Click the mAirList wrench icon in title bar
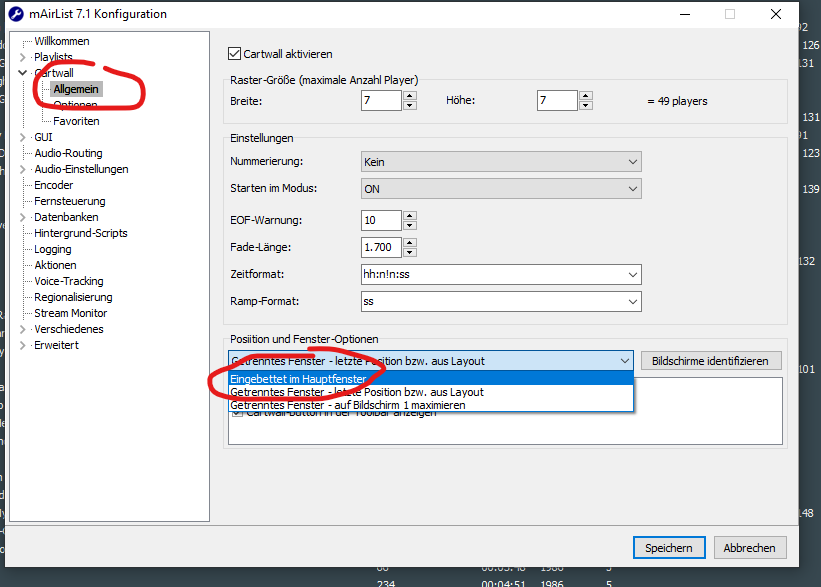Screen dimensions: 821x587 coord(16,14)
